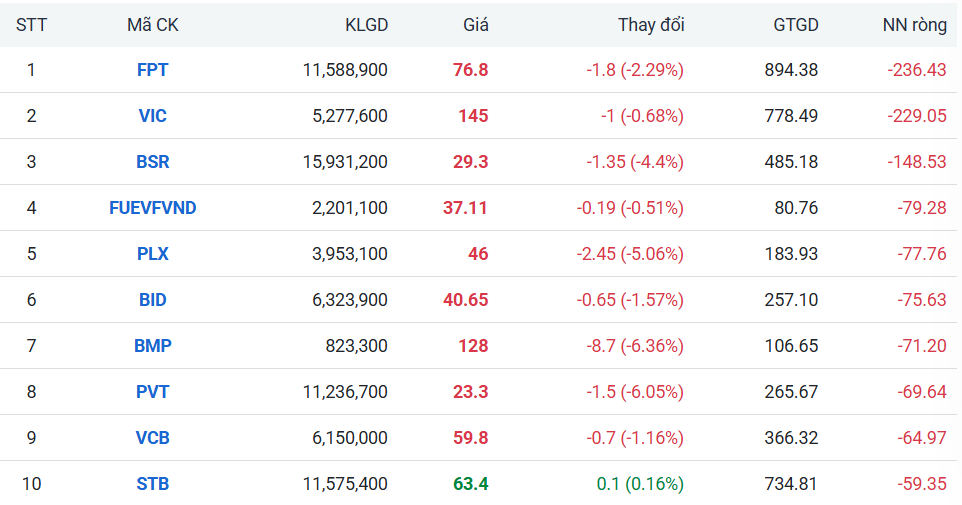
Task: Select STB volume 11,575,400
Action: (345, 484)
